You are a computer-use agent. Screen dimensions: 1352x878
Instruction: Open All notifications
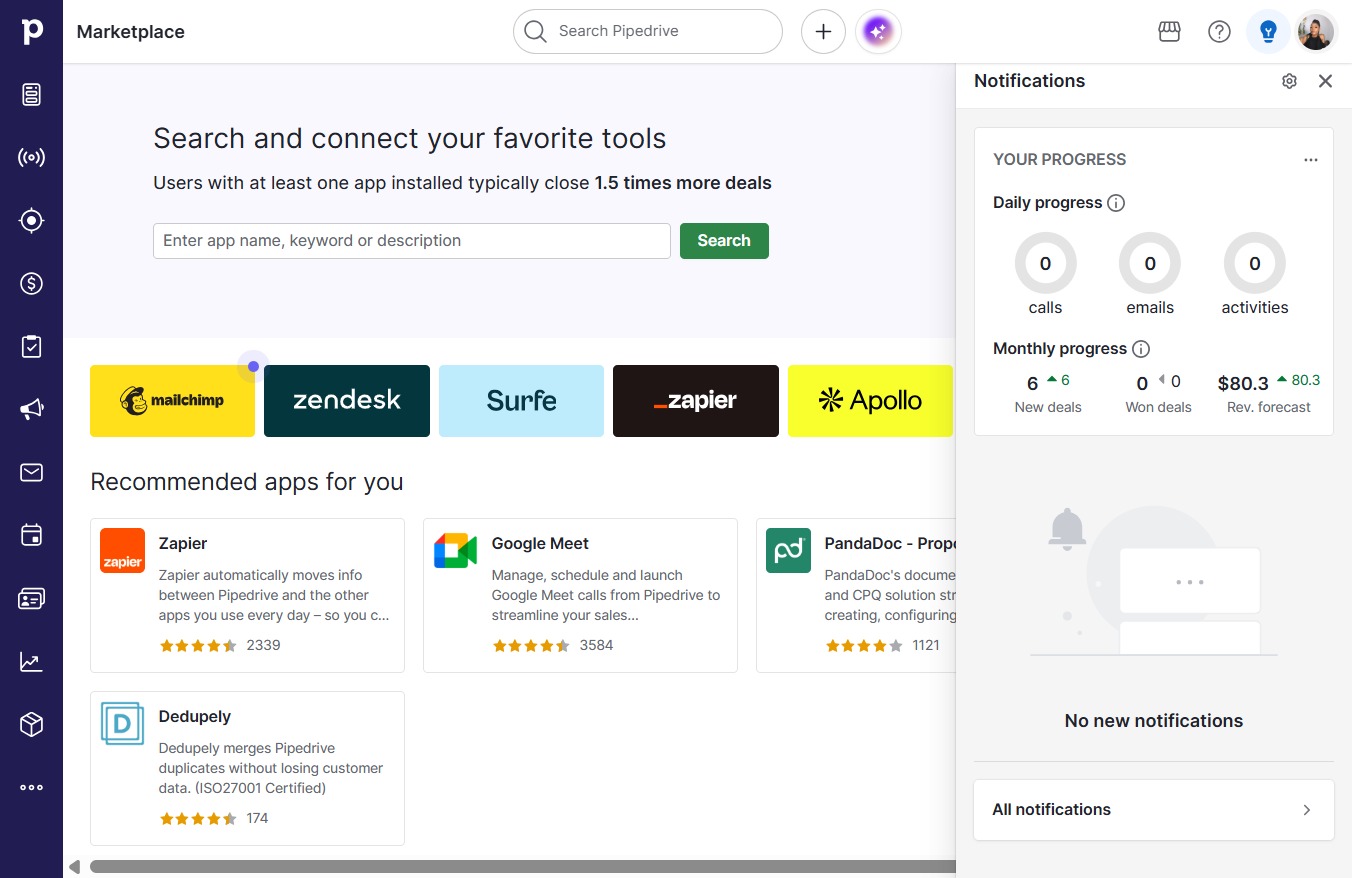coord(1154,810)
